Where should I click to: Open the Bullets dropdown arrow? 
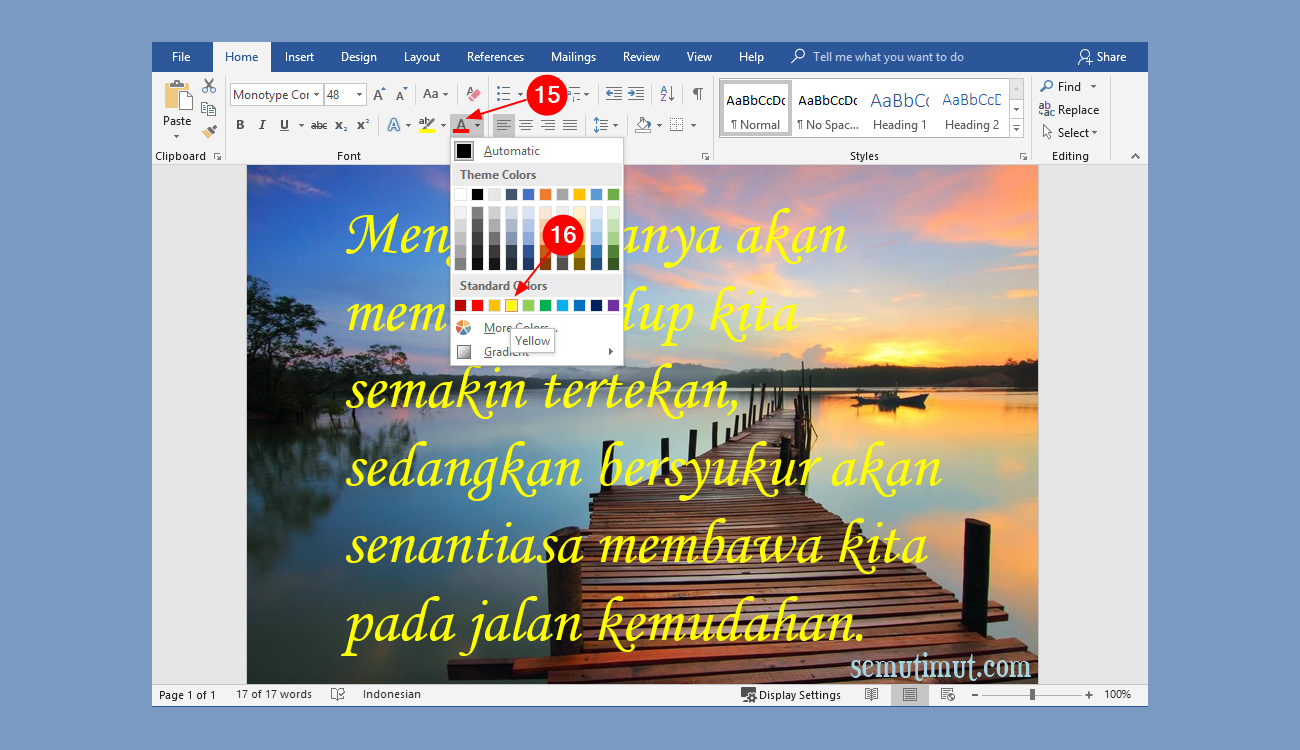pos(521,95)
